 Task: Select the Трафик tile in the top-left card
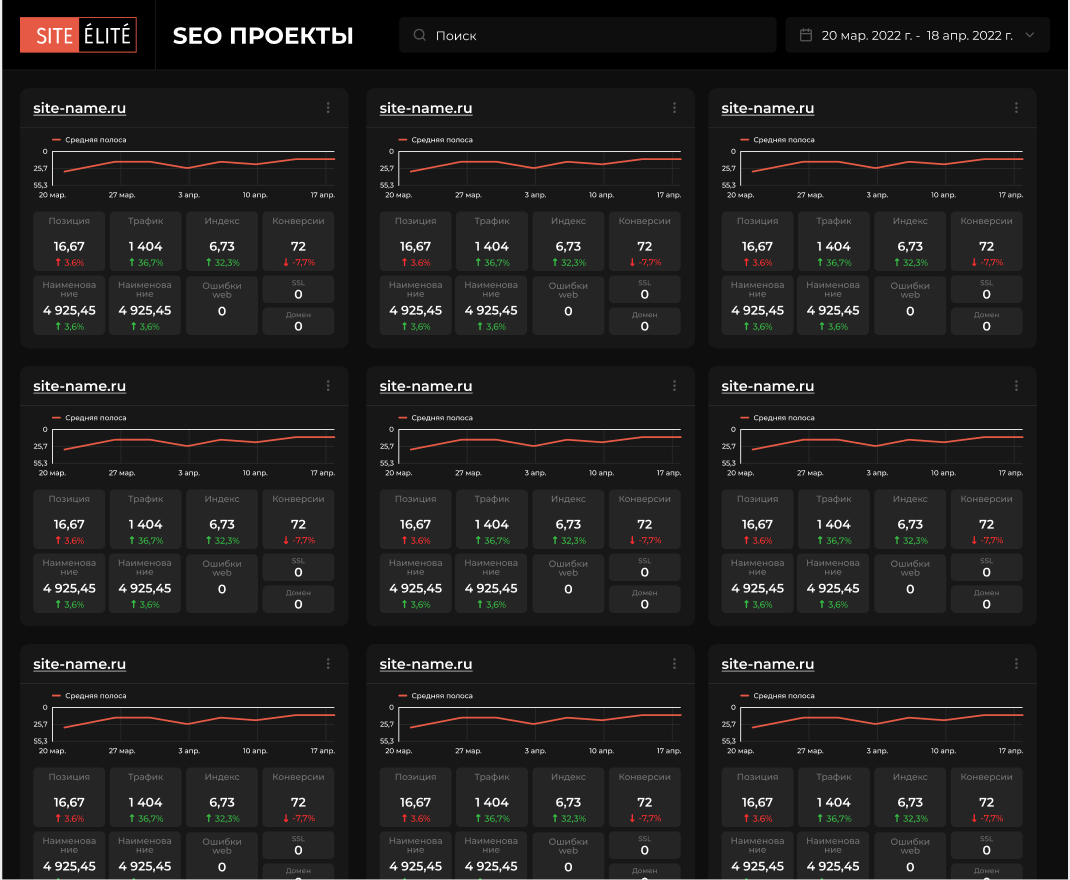click(145, 242)
